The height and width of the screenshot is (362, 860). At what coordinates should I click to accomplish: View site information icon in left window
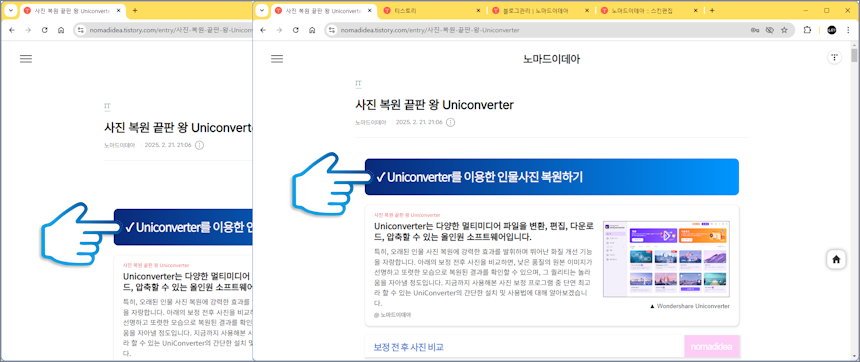click(80, 30)
